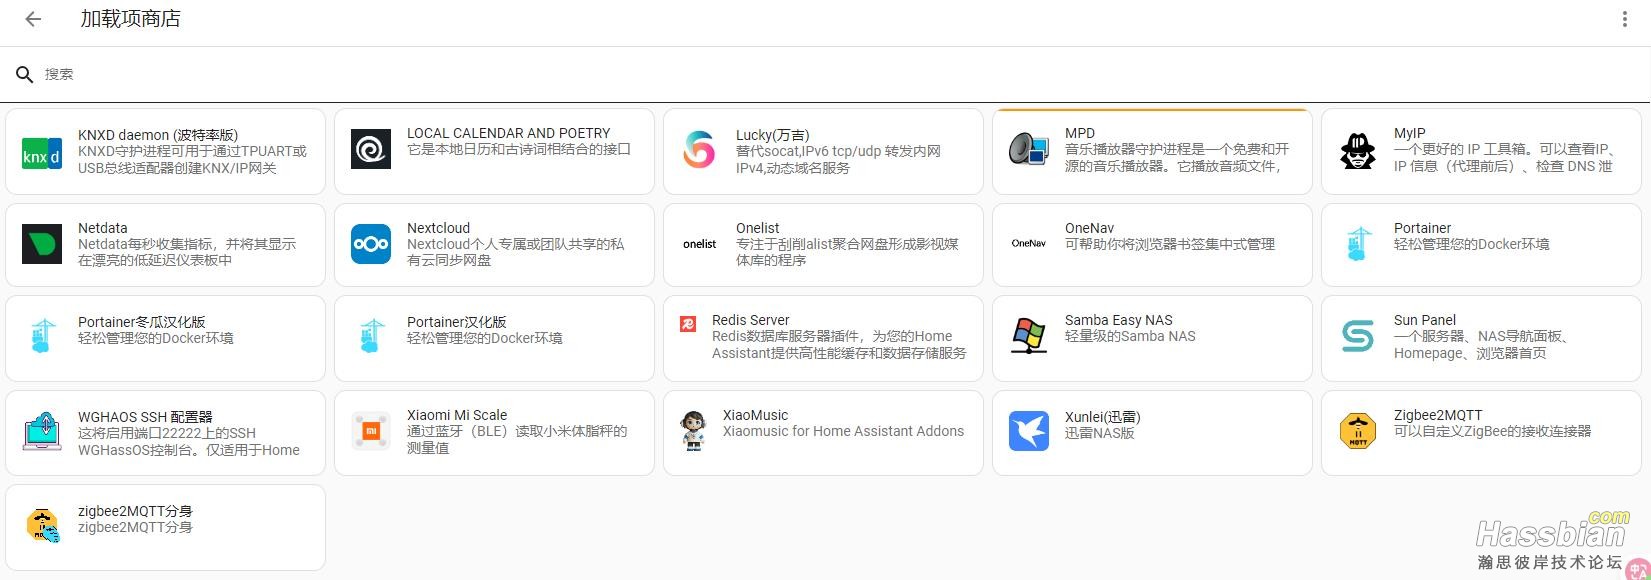Click description Xiaomusic for Home Assistant Addons
The image size is (1651, 580).
coord(843,431)
